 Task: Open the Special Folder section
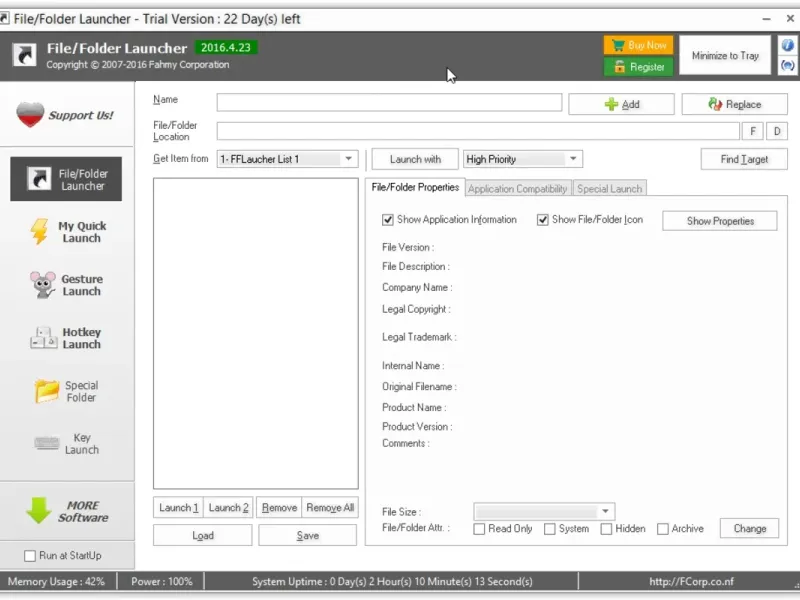coord(66,391)
